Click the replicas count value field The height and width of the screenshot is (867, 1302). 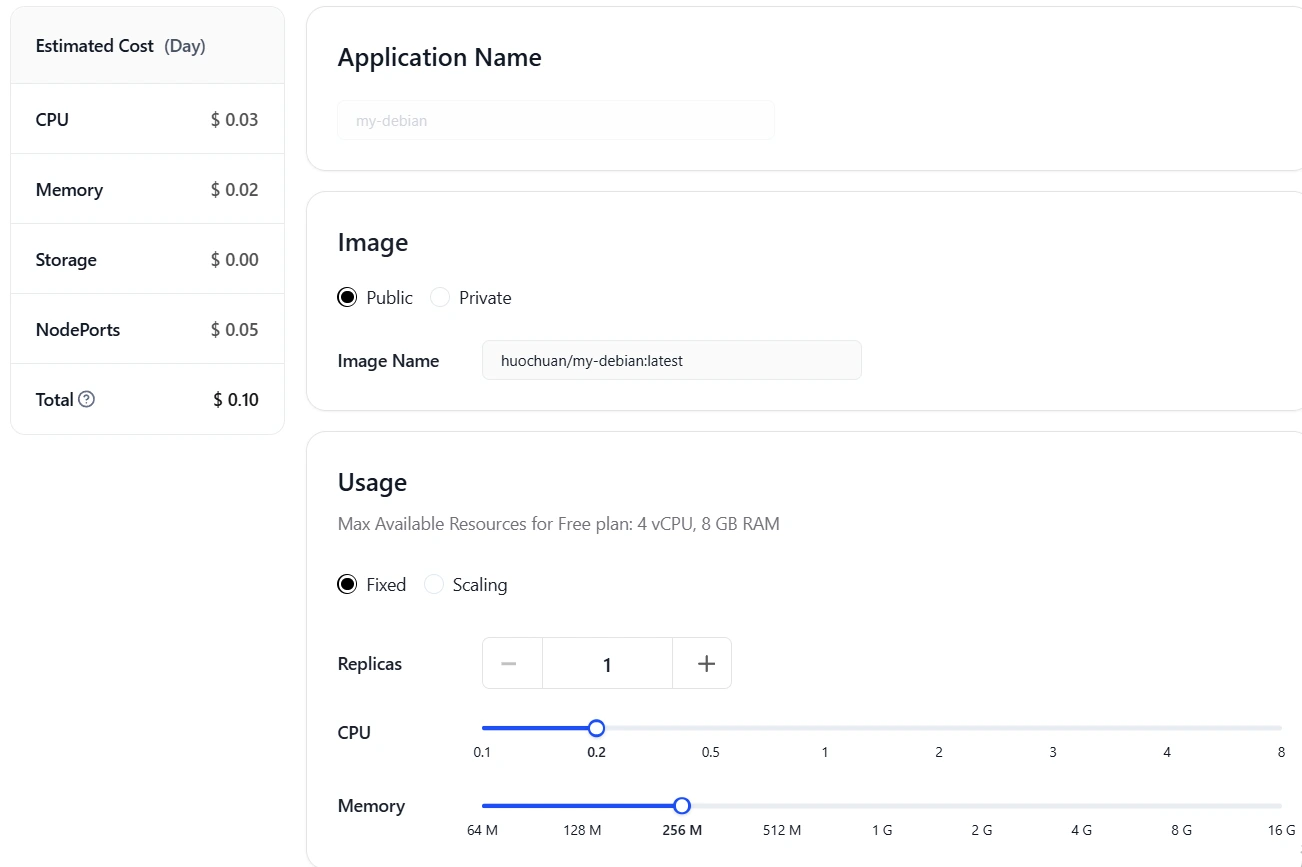pyautogui.click(x=607, y=664)
